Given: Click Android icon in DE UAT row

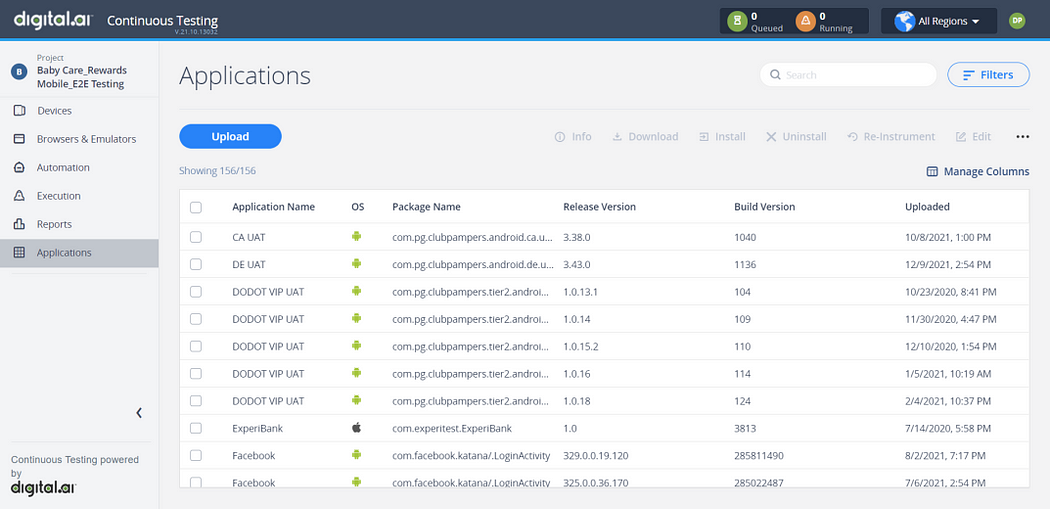Looking at the screenshot, I should (356, 264).
